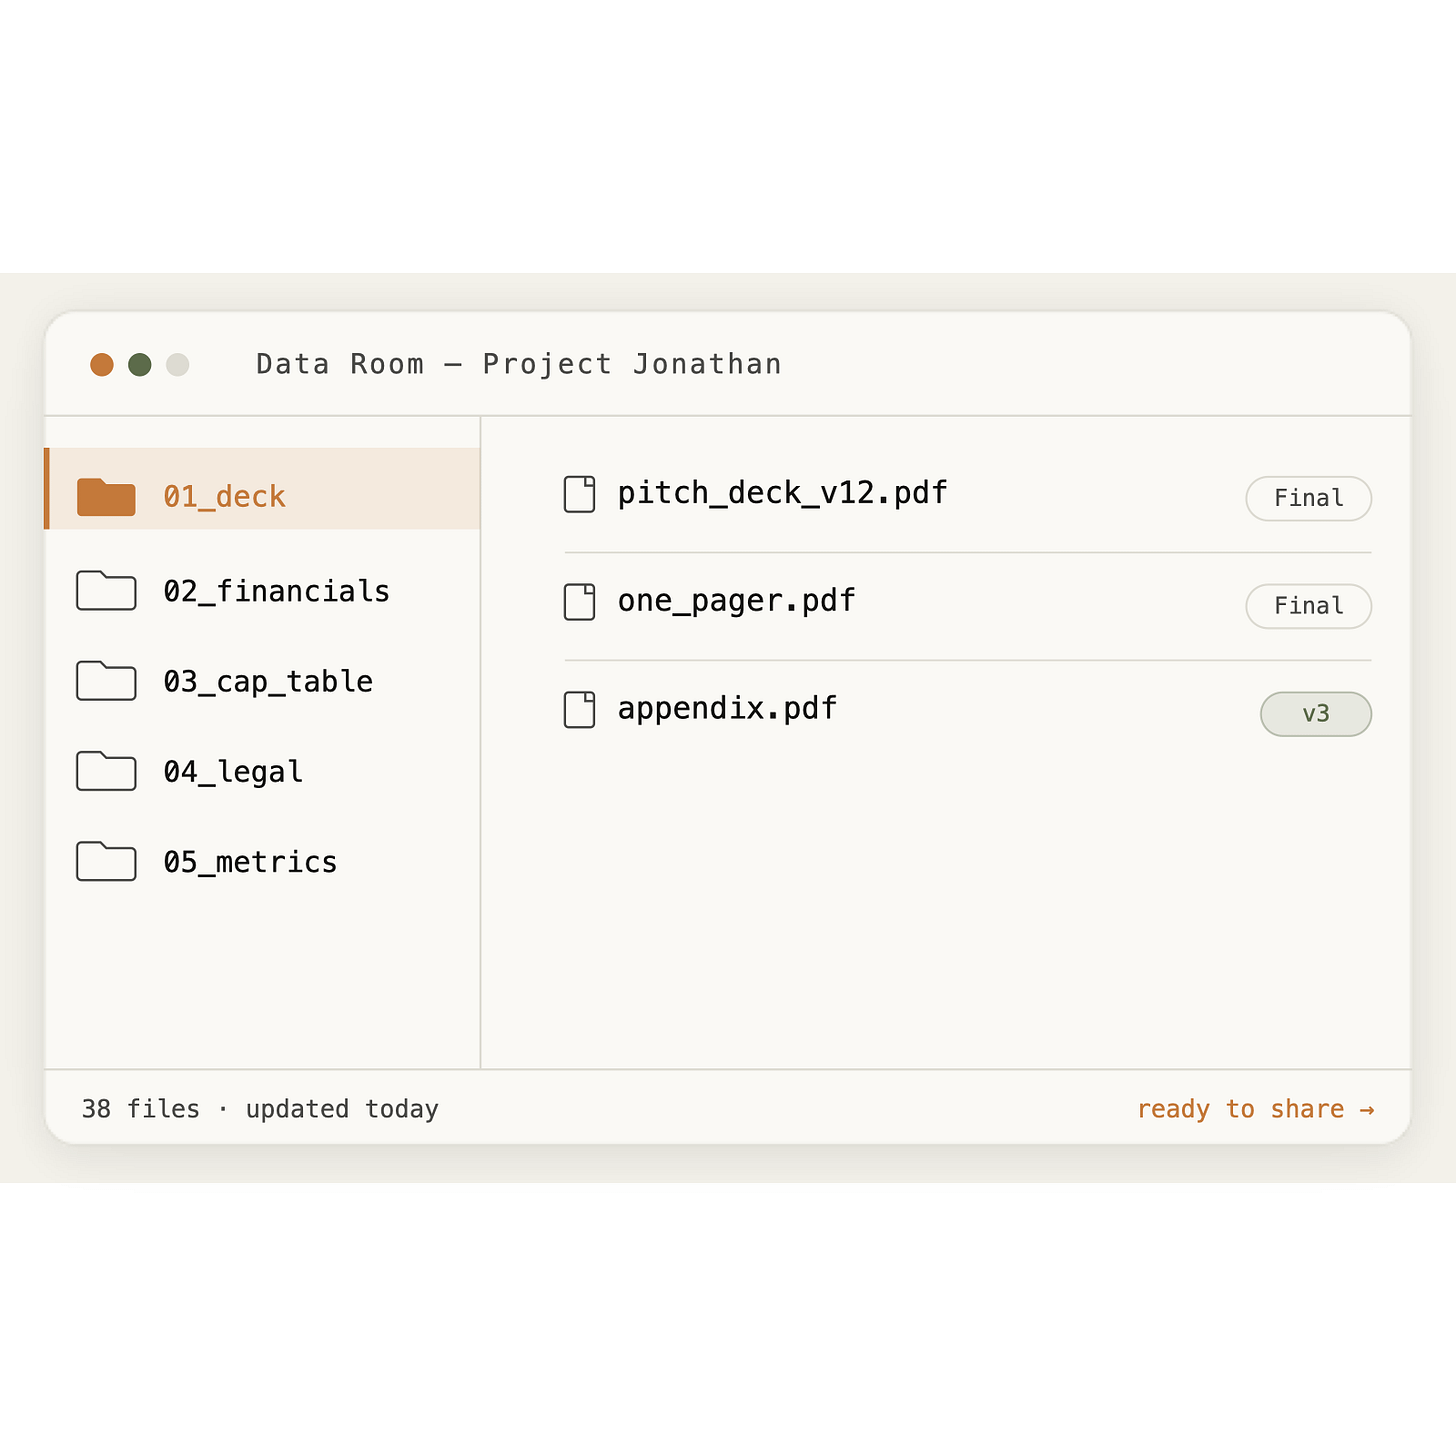The image size is (1456, 1456).
Task: Click the 03_cap_table folder icon
Action: click(106, 681)
